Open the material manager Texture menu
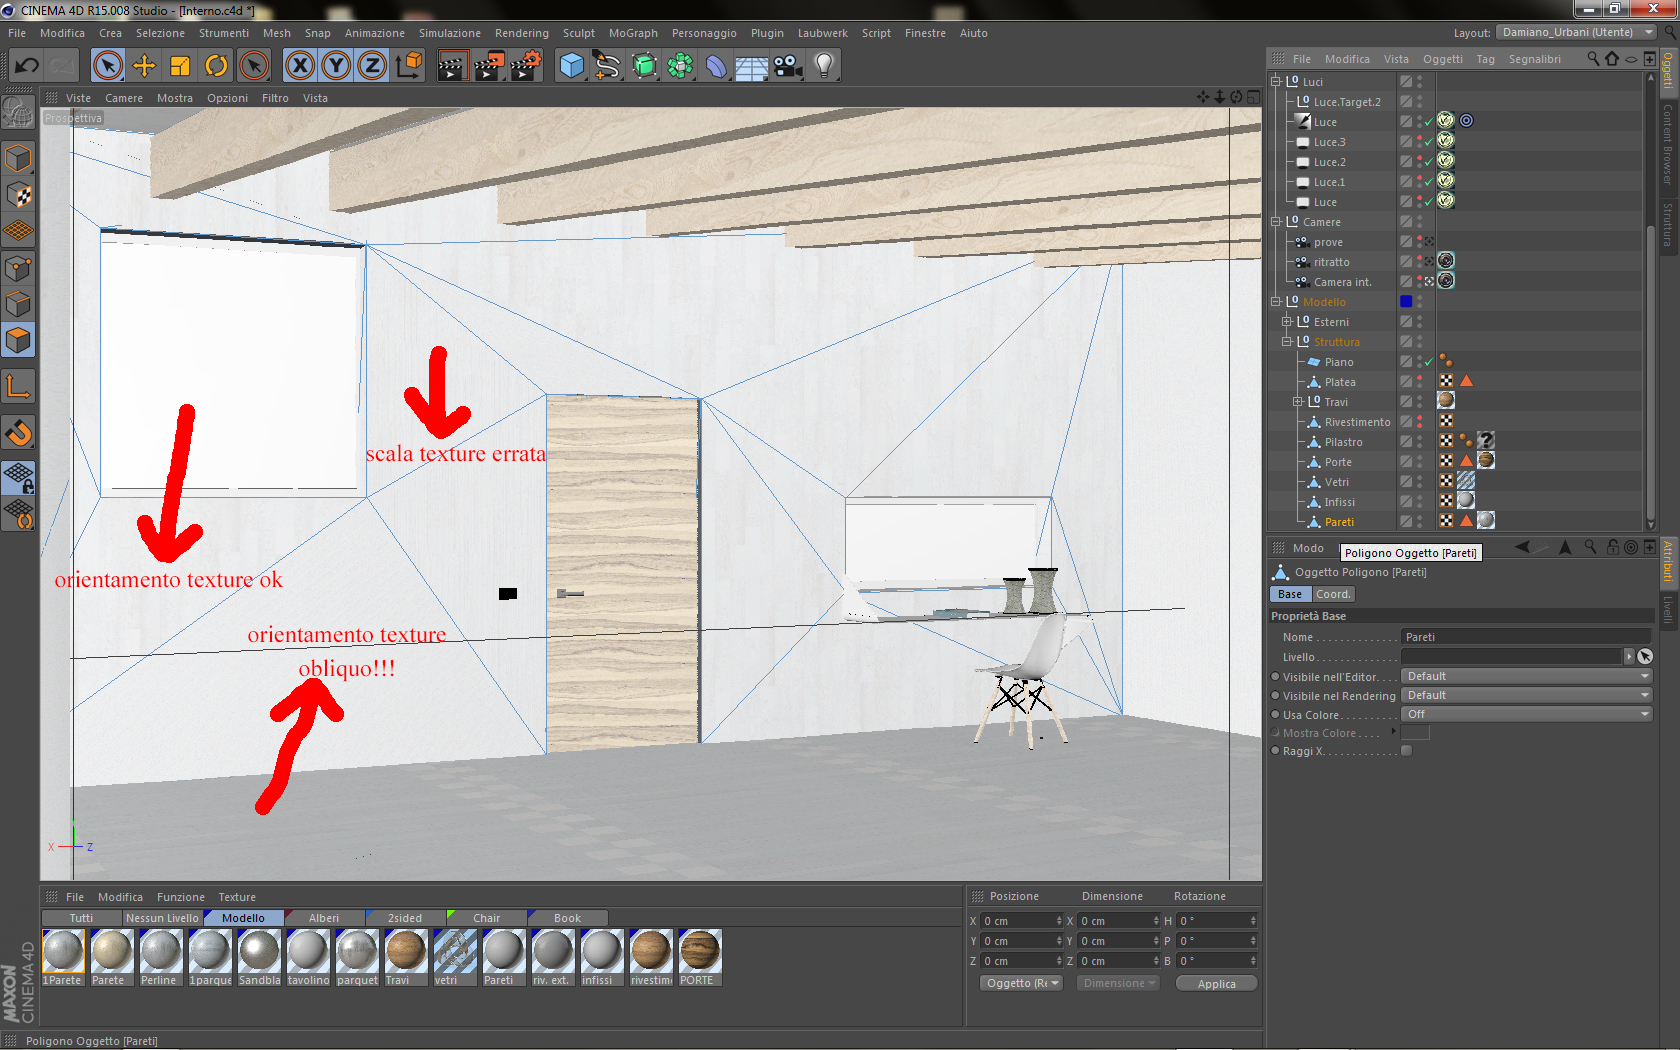 (x=237, y=897)
